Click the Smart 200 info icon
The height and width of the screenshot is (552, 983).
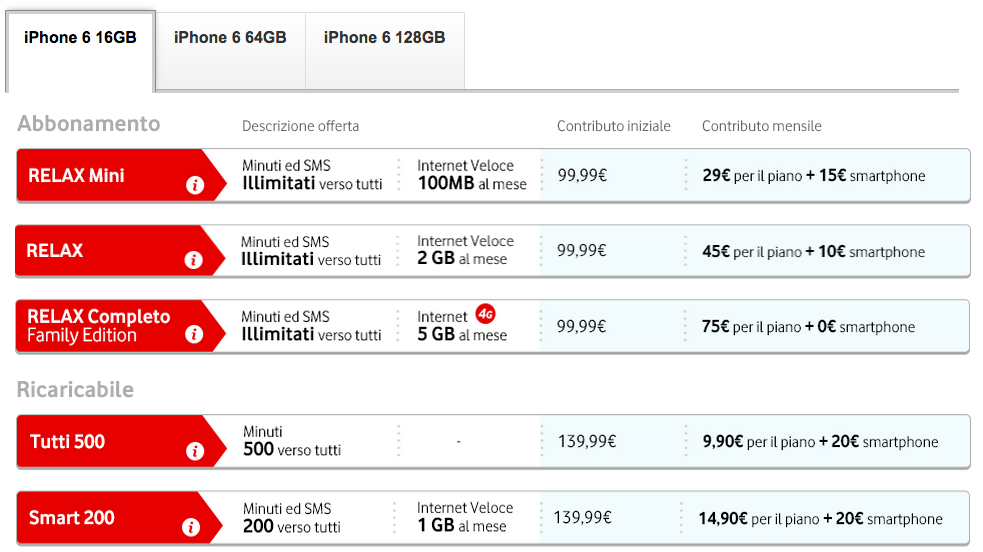click(x=191, y=527)
